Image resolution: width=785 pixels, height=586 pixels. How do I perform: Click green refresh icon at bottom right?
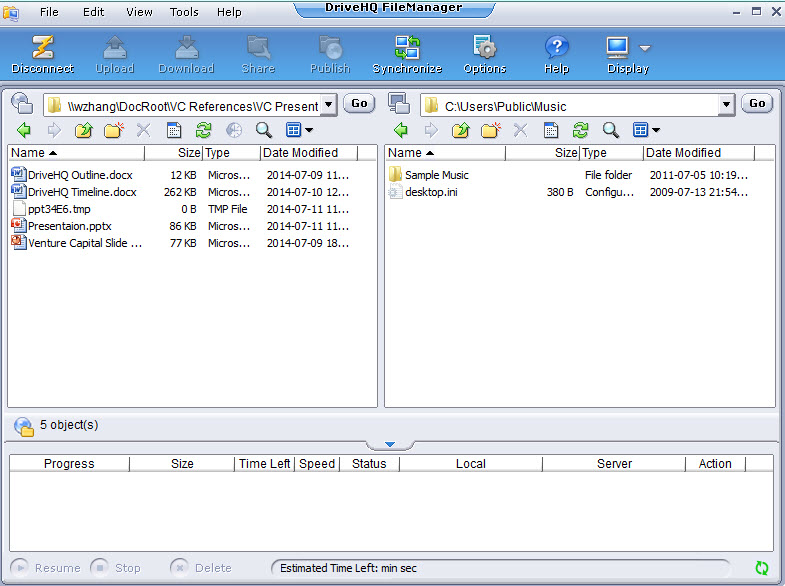761,568
